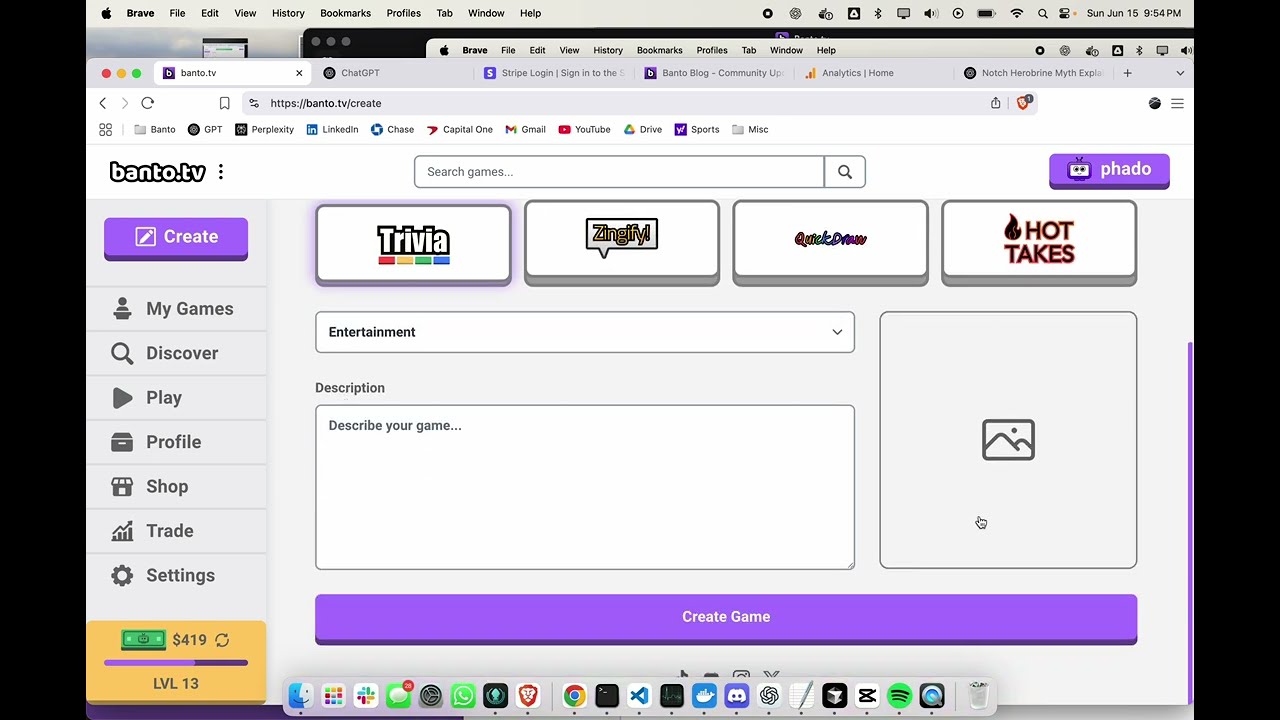Select the Hot Takes game type
1280x720 pixels.
(x=1039, y=241)
